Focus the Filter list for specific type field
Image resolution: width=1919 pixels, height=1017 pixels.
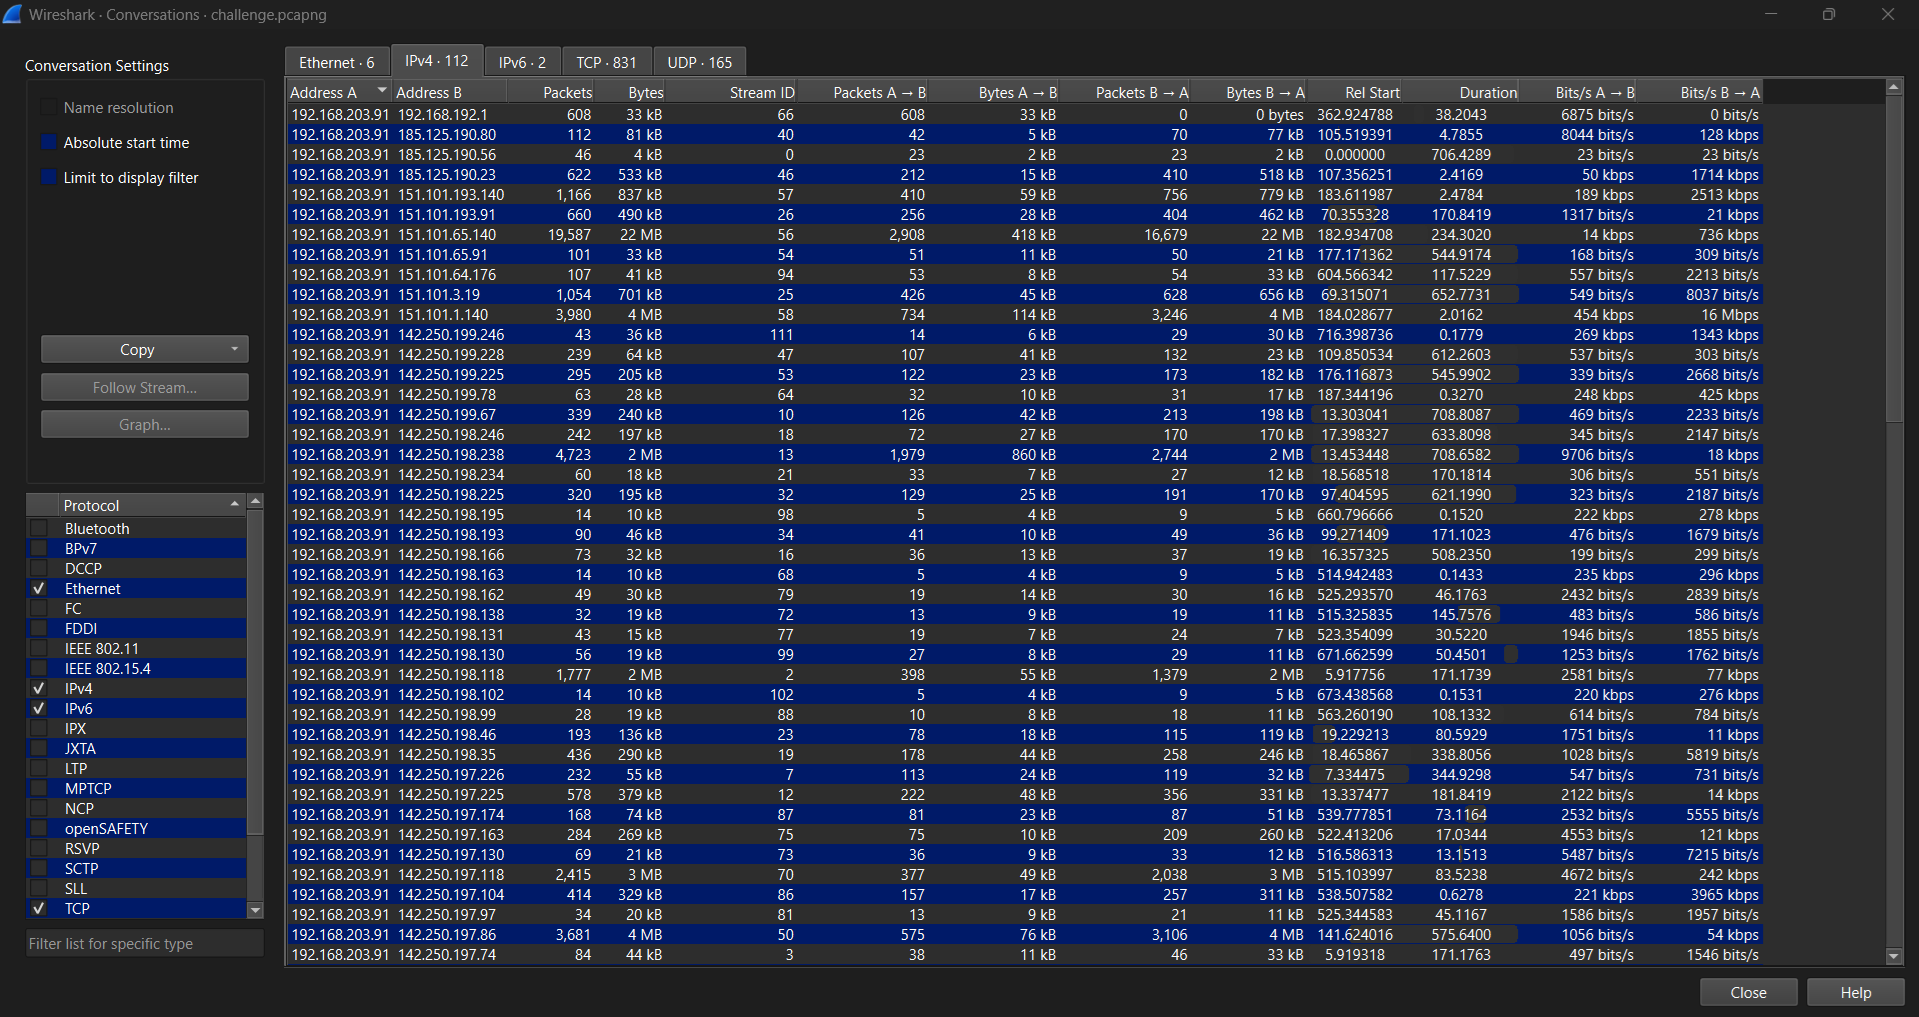pos(145,943)
